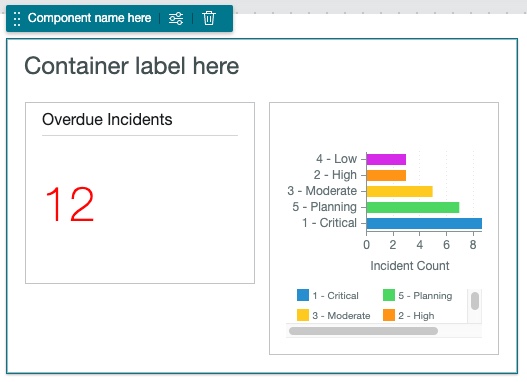527x382 pixels.
Task: Click the purple 4 - Low bar
Action: (386, 159)
